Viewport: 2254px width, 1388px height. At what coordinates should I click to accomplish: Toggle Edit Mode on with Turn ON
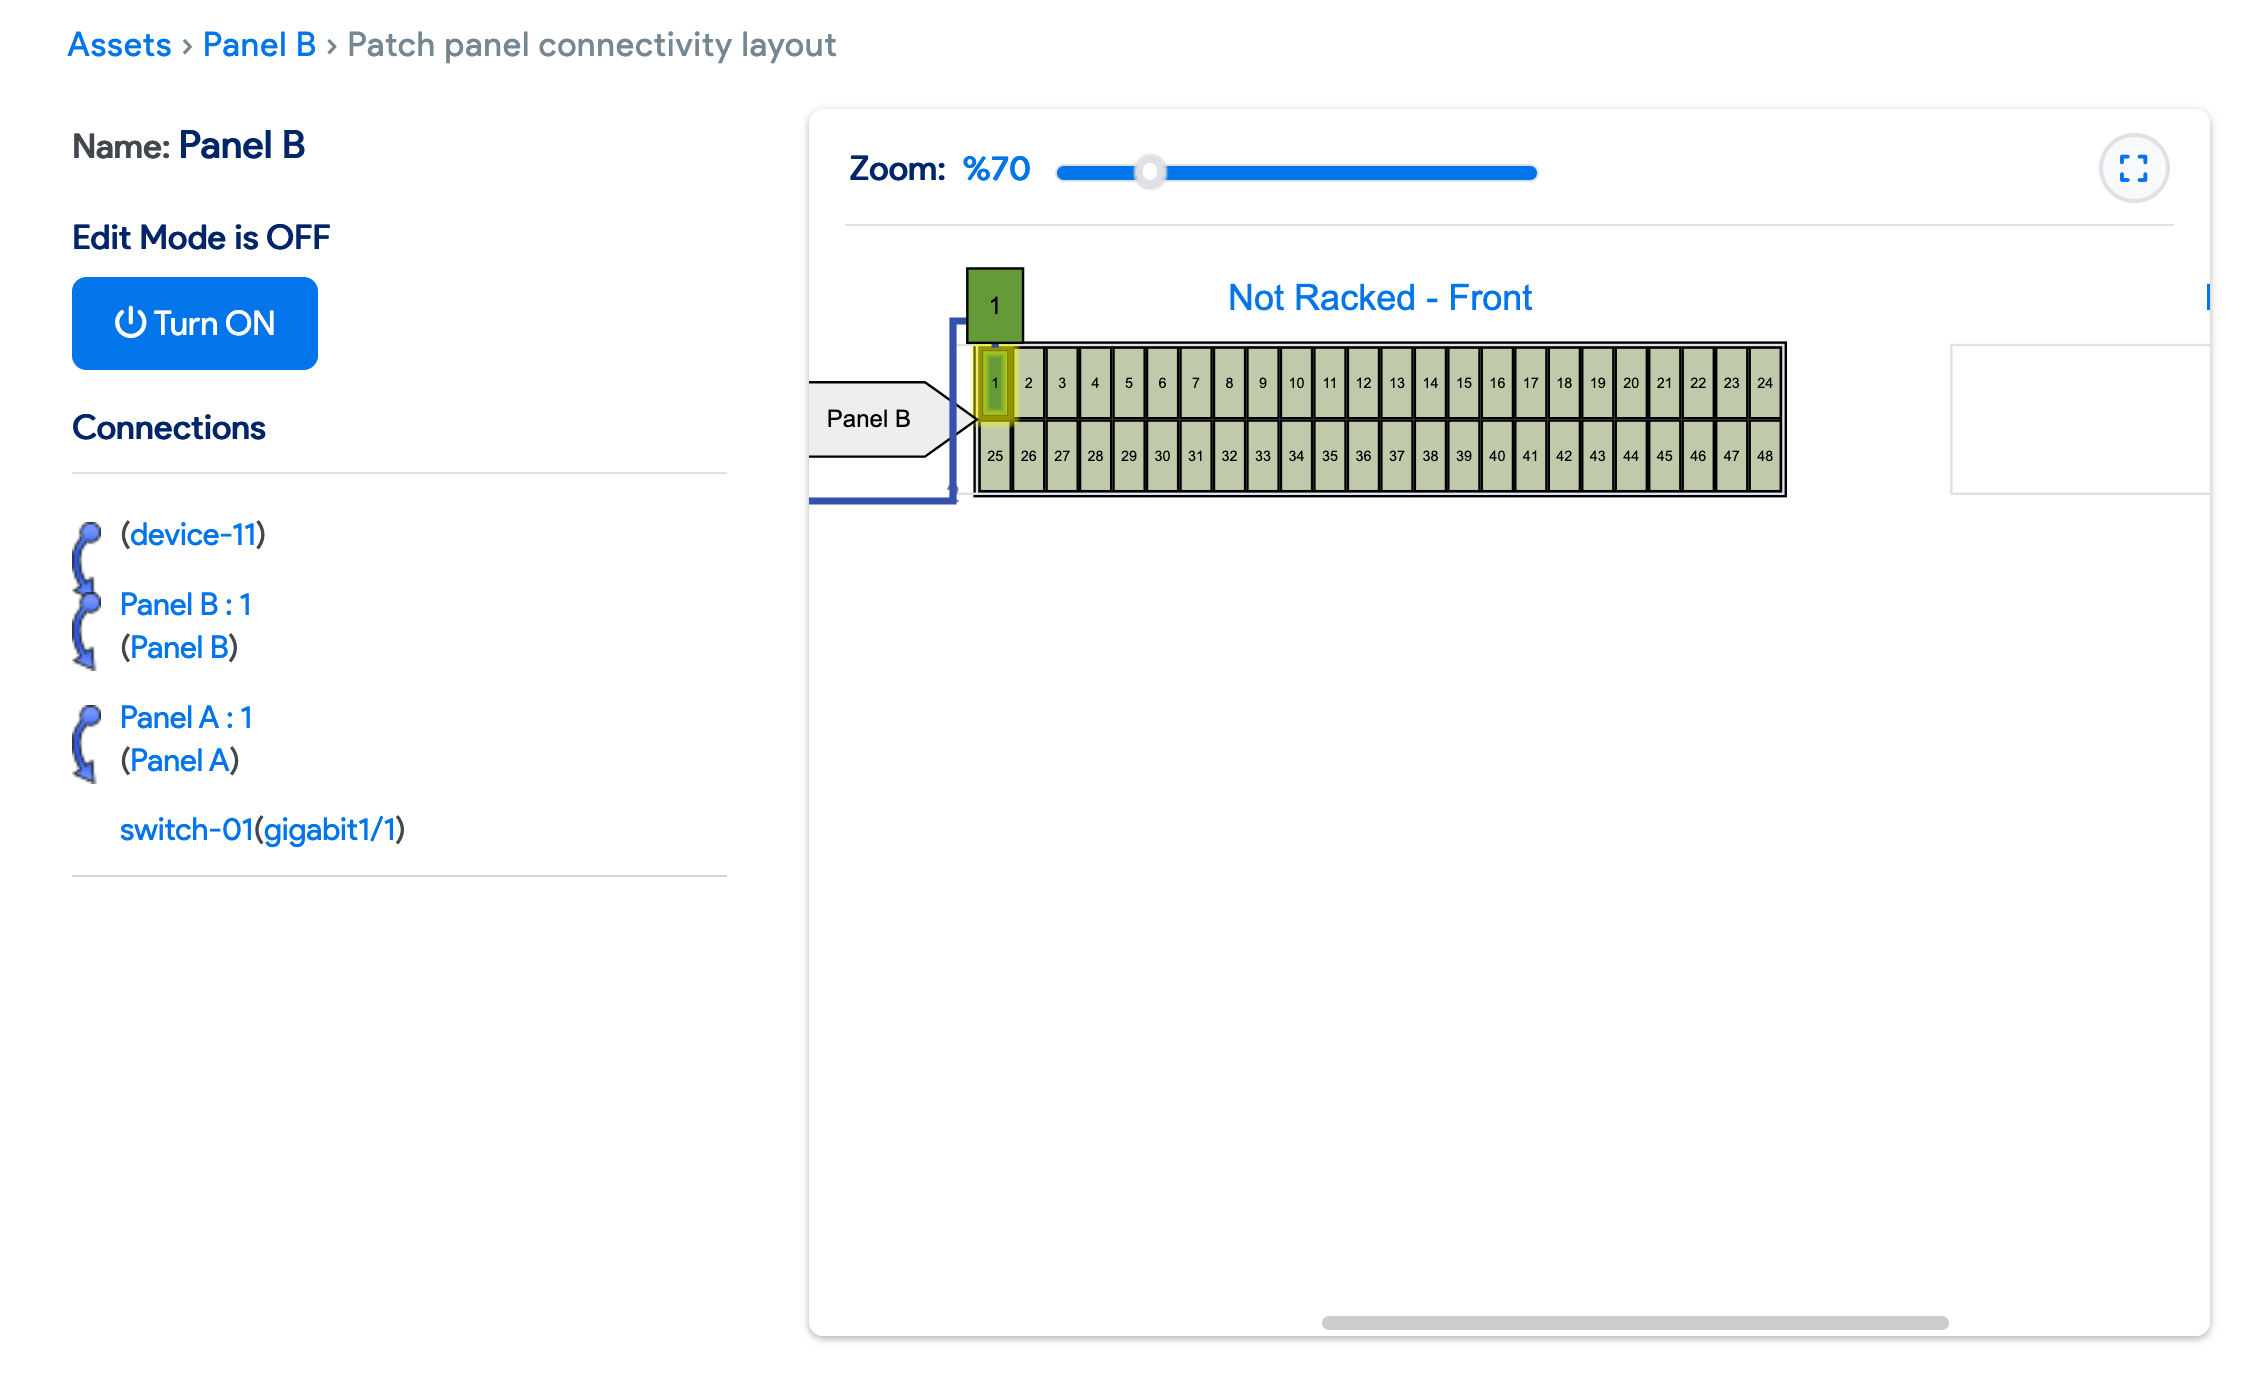[194, 323]
